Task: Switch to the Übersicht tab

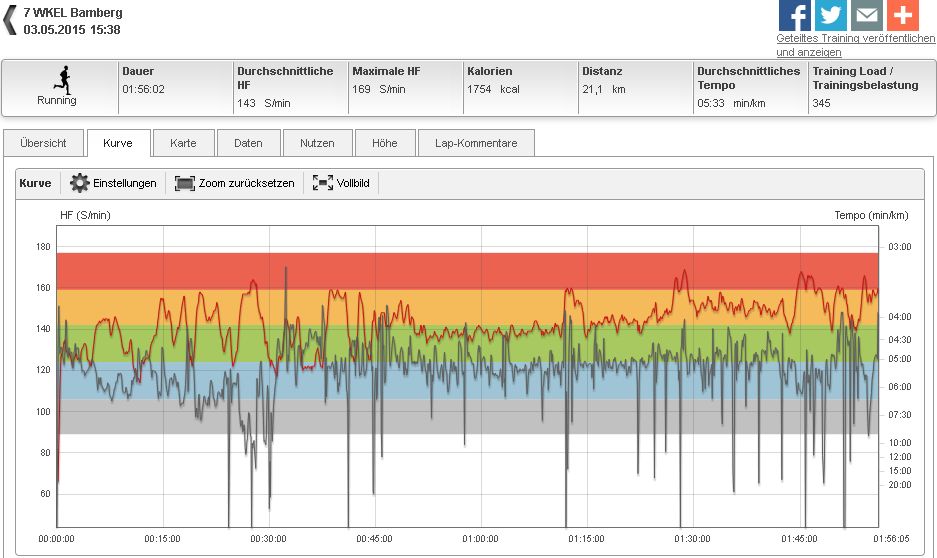Action: pyautogui.click(x=44, y=143)
